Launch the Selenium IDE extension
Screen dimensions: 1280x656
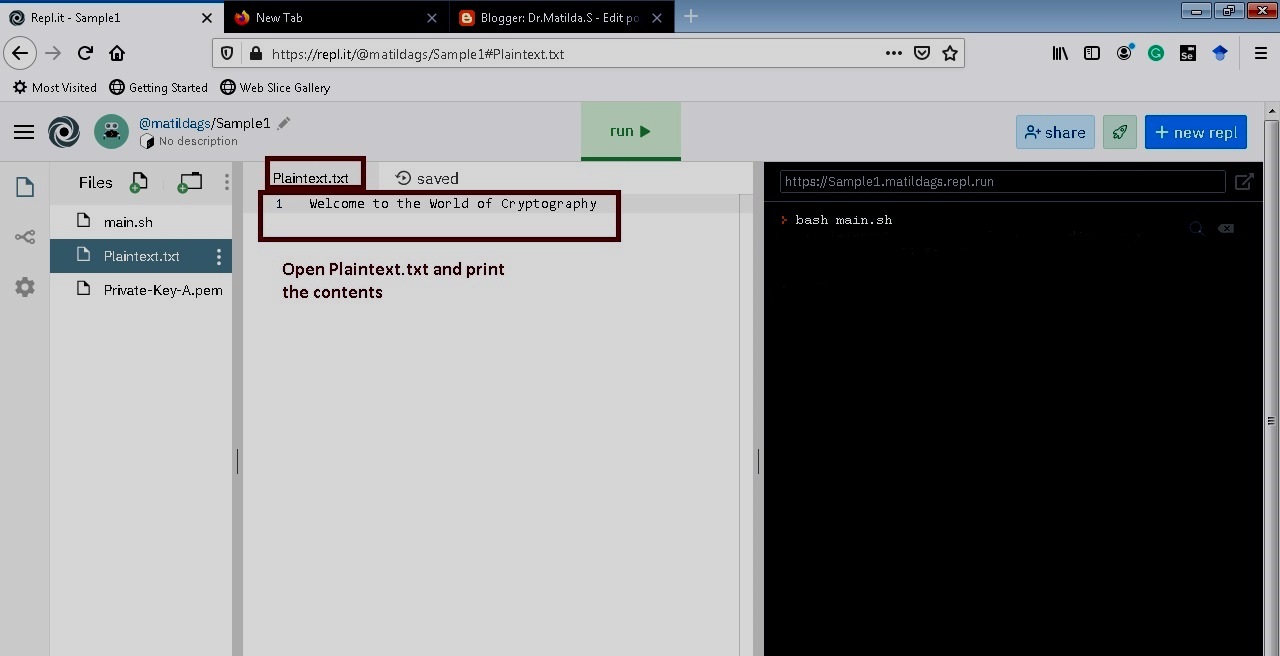[x=1188, y=53]
